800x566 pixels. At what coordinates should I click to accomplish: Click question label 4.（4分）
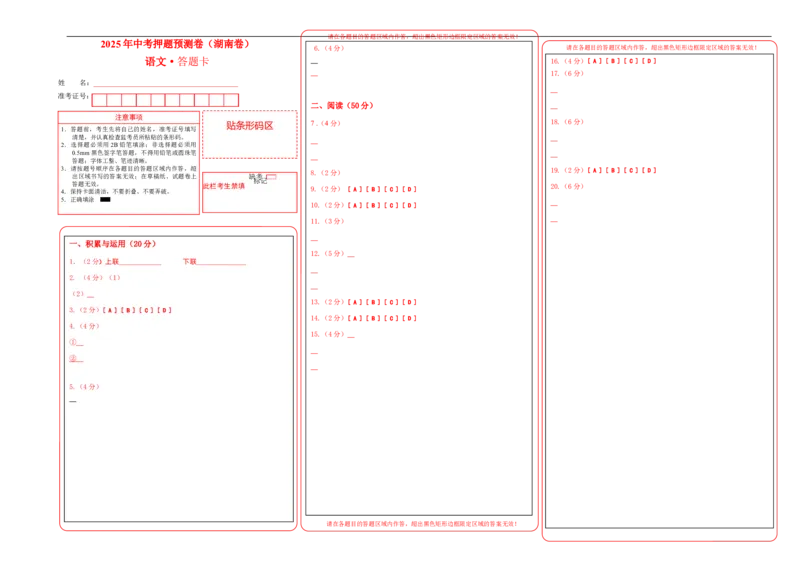coord(84,326)
